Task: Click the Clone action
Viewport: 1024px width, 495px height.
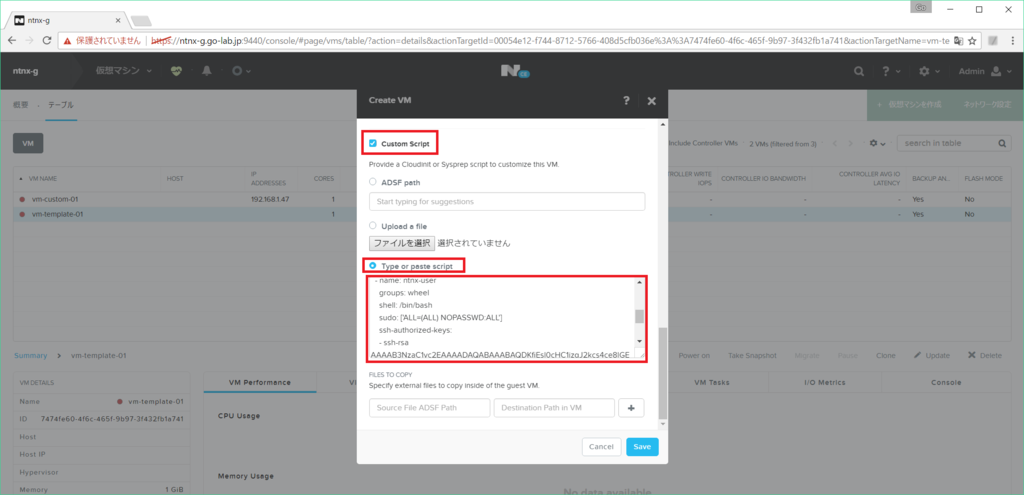Action: (x=886, y=355)
